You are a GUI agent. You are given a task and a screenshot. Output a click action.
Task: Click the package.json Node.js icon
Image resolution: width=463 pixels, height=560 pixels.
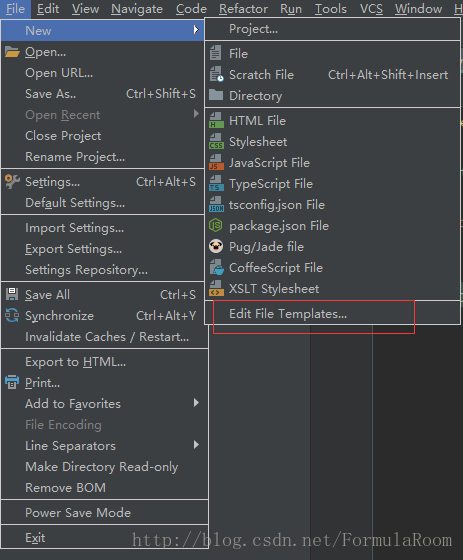tap(216, 226)
